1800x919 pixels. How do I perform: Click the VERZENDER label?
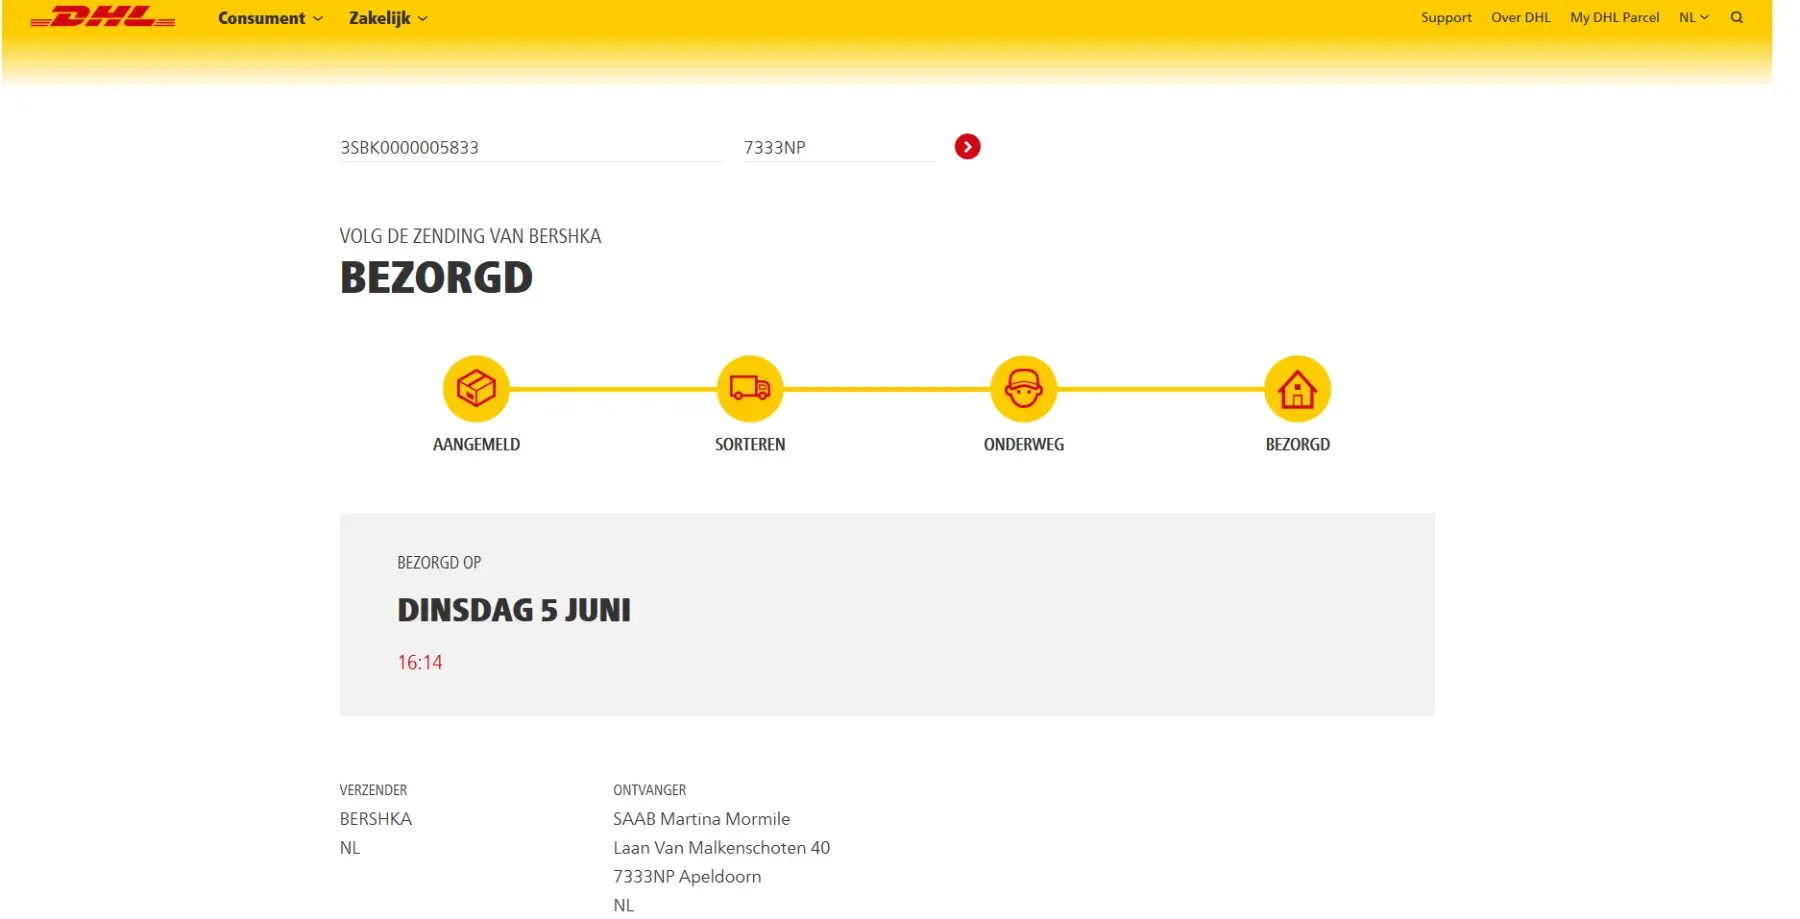click(373, 790)
